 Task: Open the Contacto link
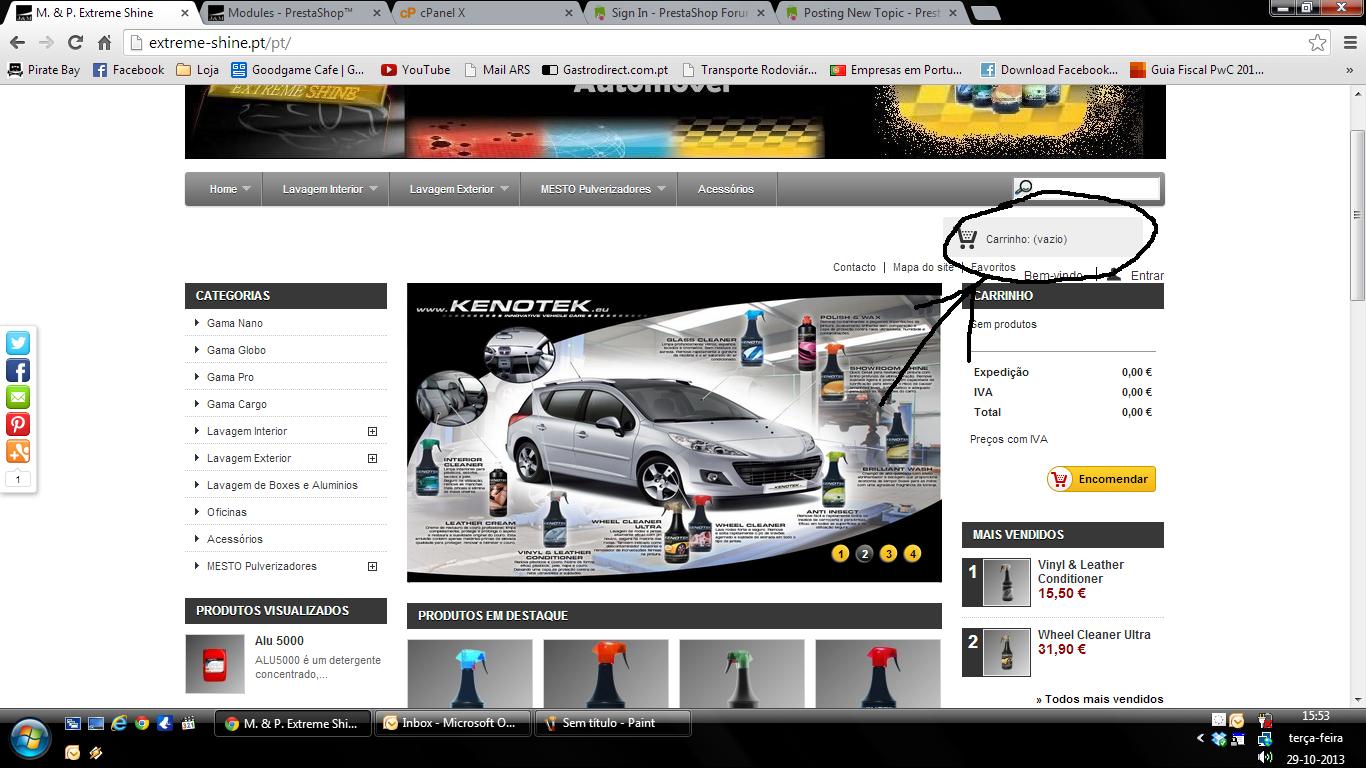coord(854,267)
